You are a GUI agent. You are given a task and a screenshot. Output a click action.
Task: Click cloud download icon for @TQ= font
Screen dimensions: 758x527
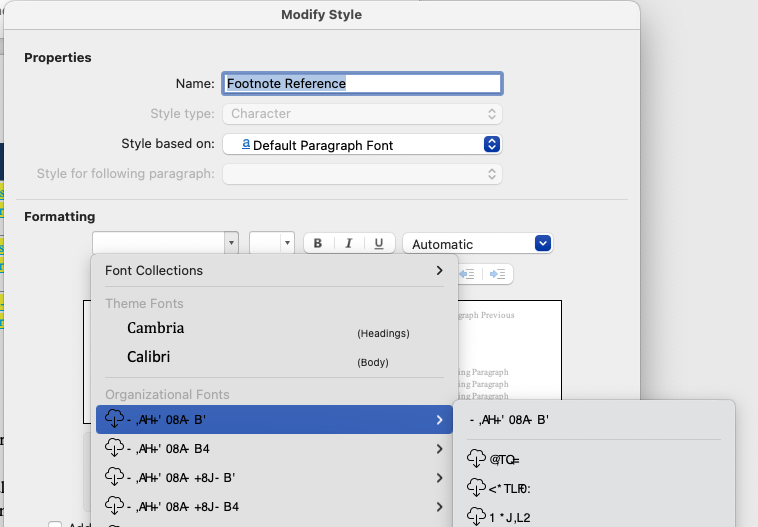click(476, 458)
